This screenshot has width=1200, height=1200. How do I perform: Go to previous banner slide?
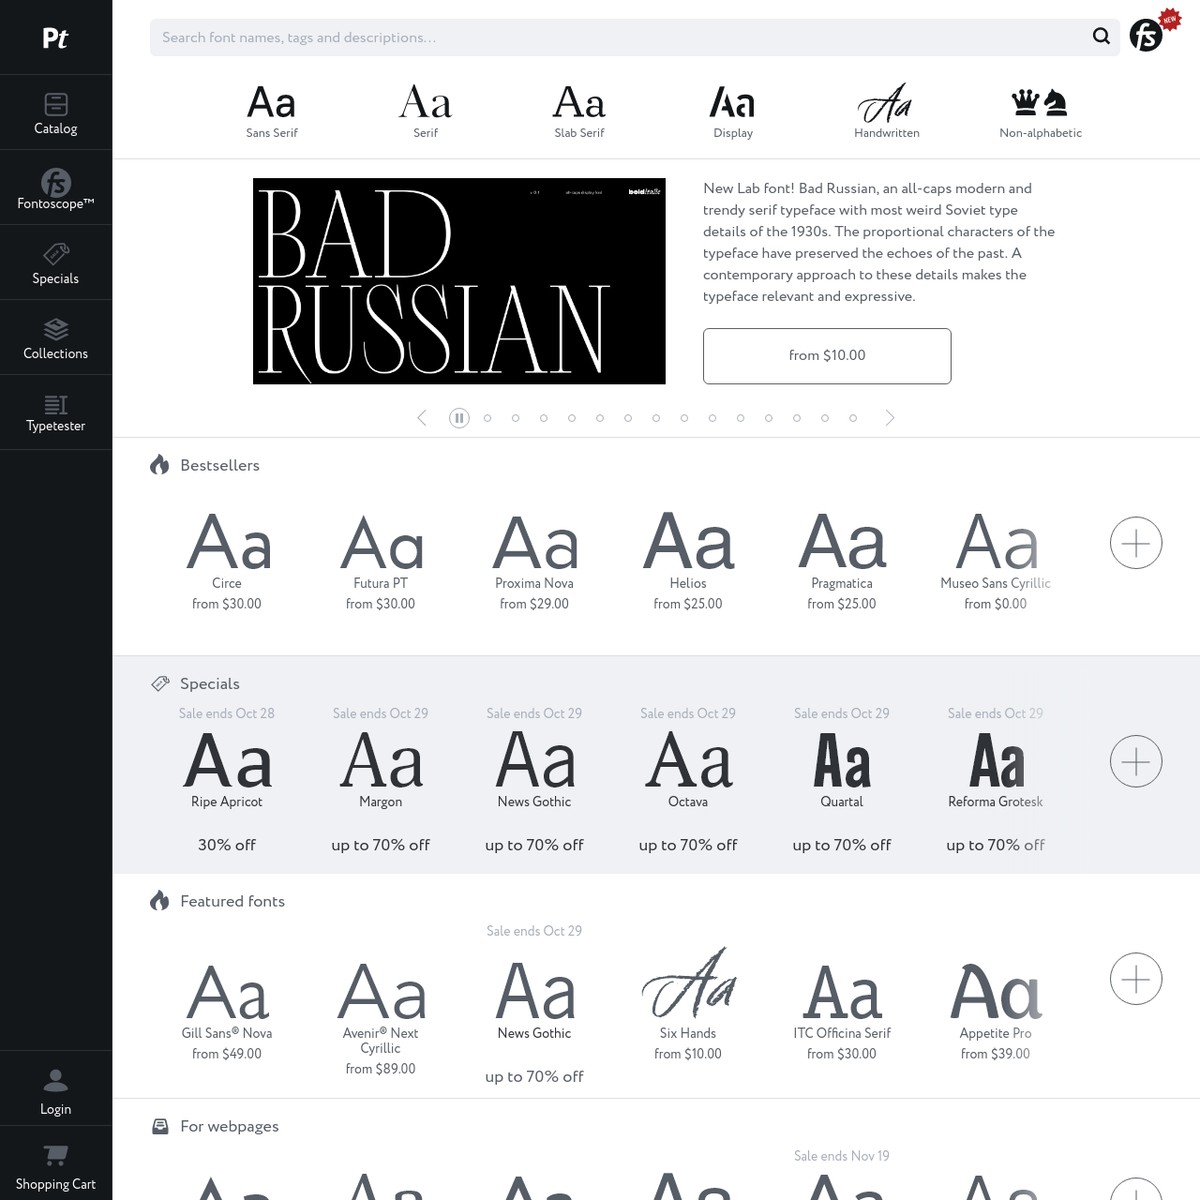click(422, 418)
